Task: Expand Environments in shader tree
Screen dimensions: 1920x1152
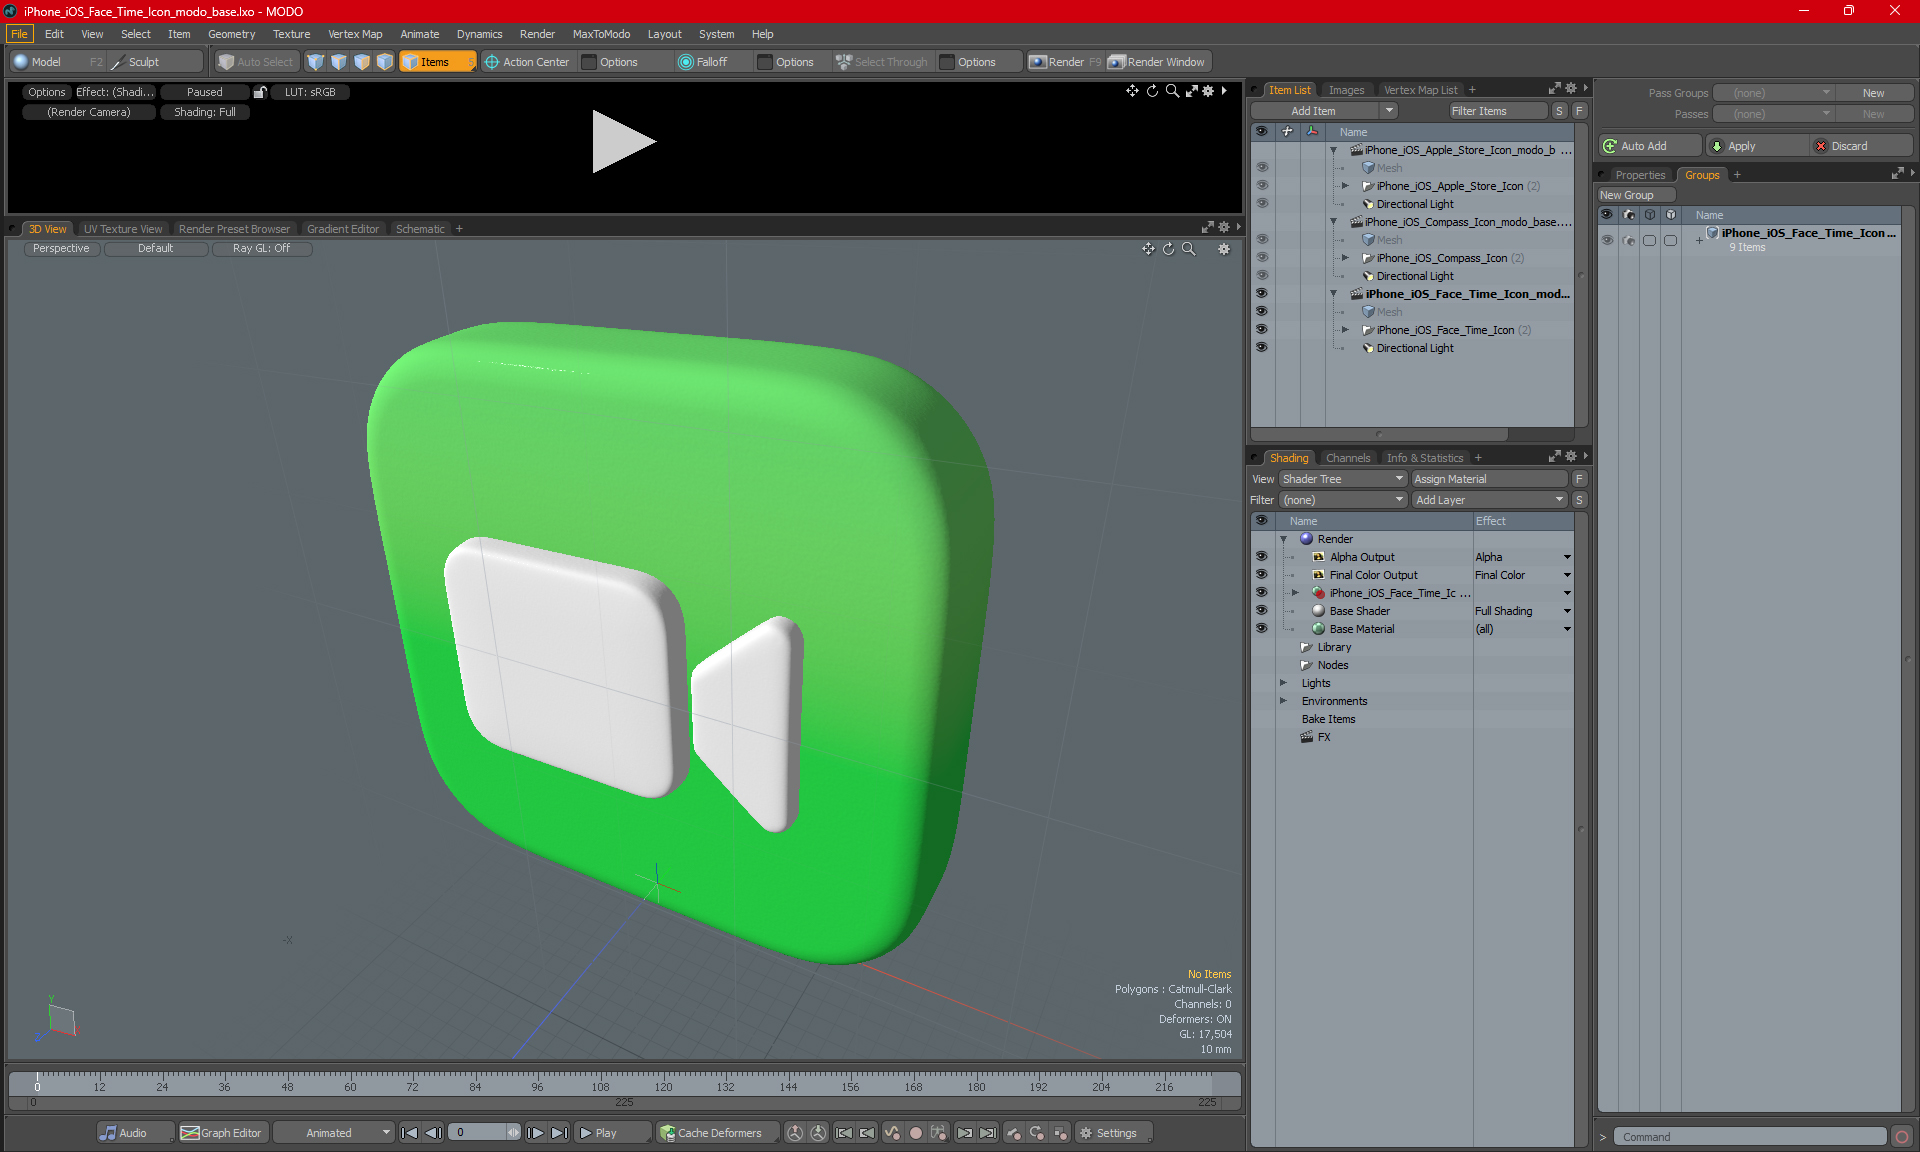Action: (x=1284, y=701)
